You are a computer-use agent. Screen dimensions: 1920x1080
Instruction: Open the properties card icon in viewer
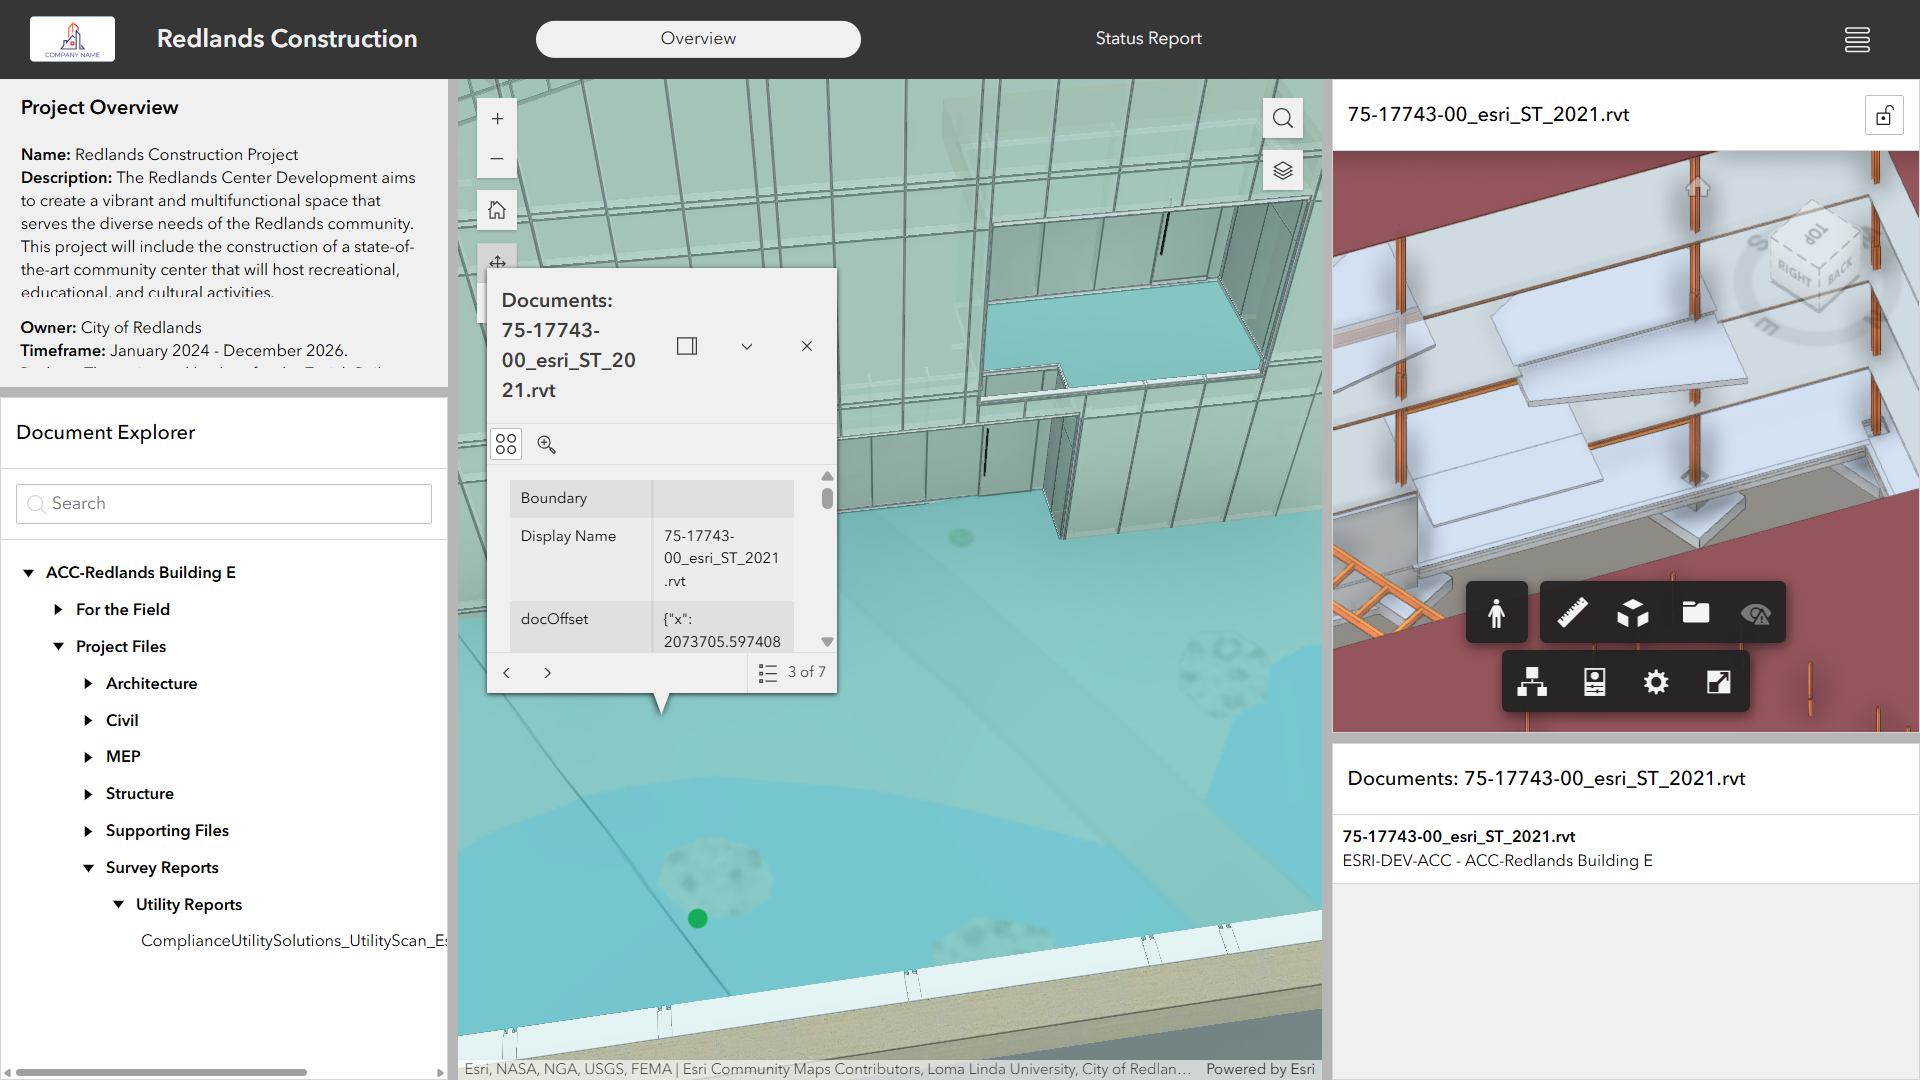(x=1595, y=681)
